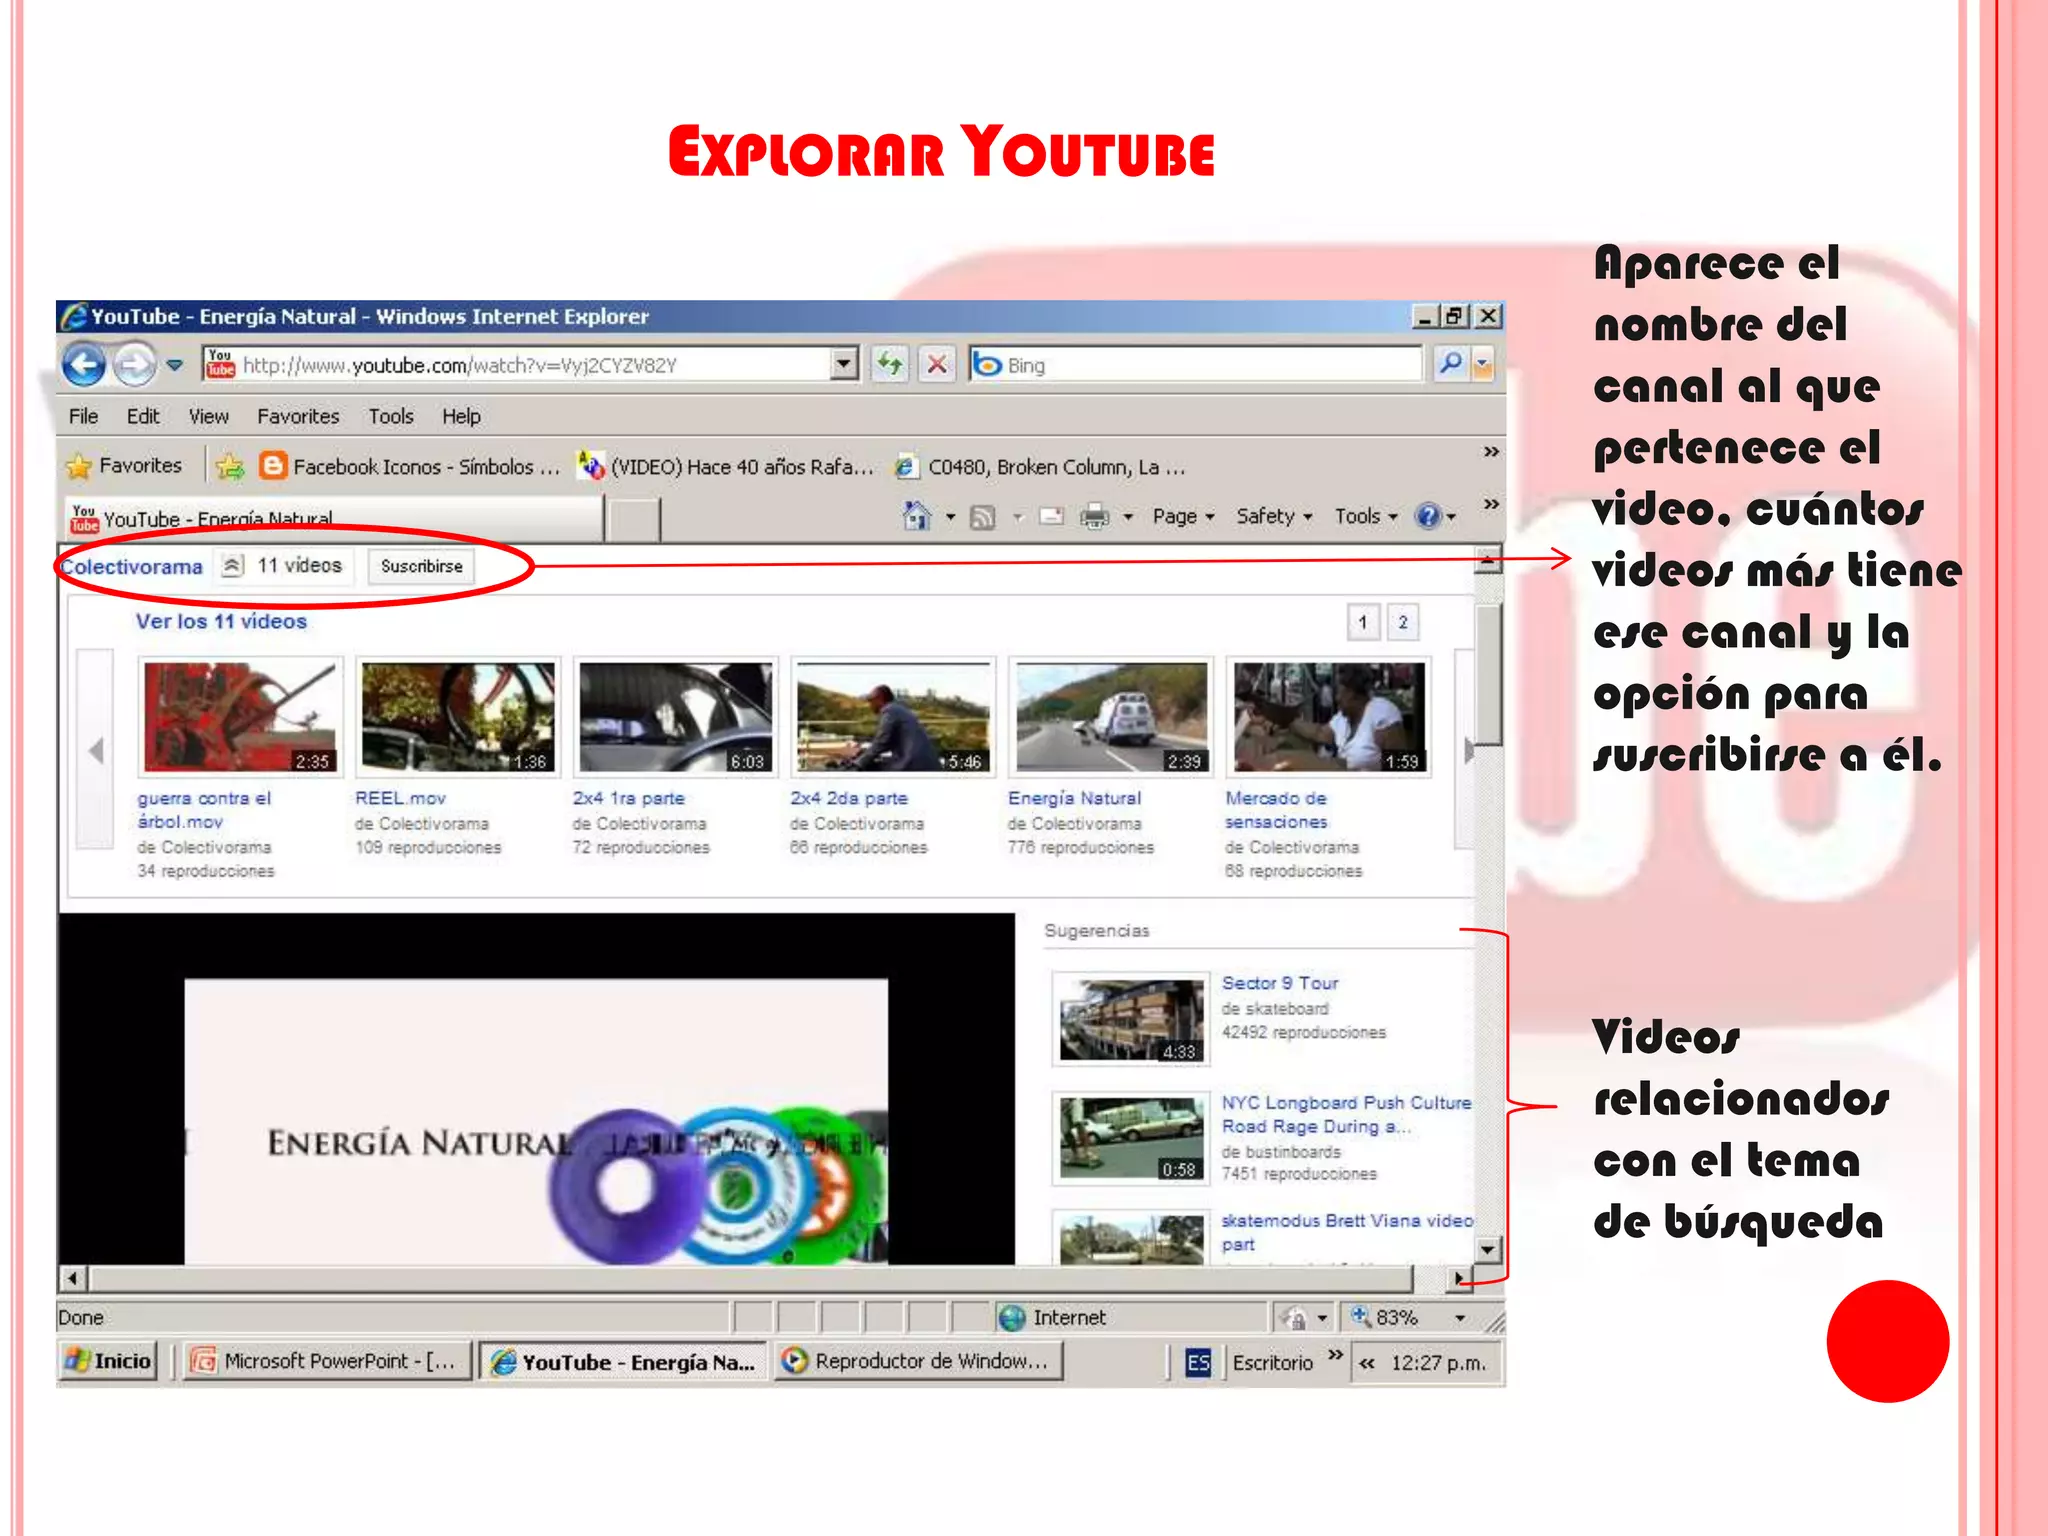Open the Page dropdown menu

click(1183, 516)
